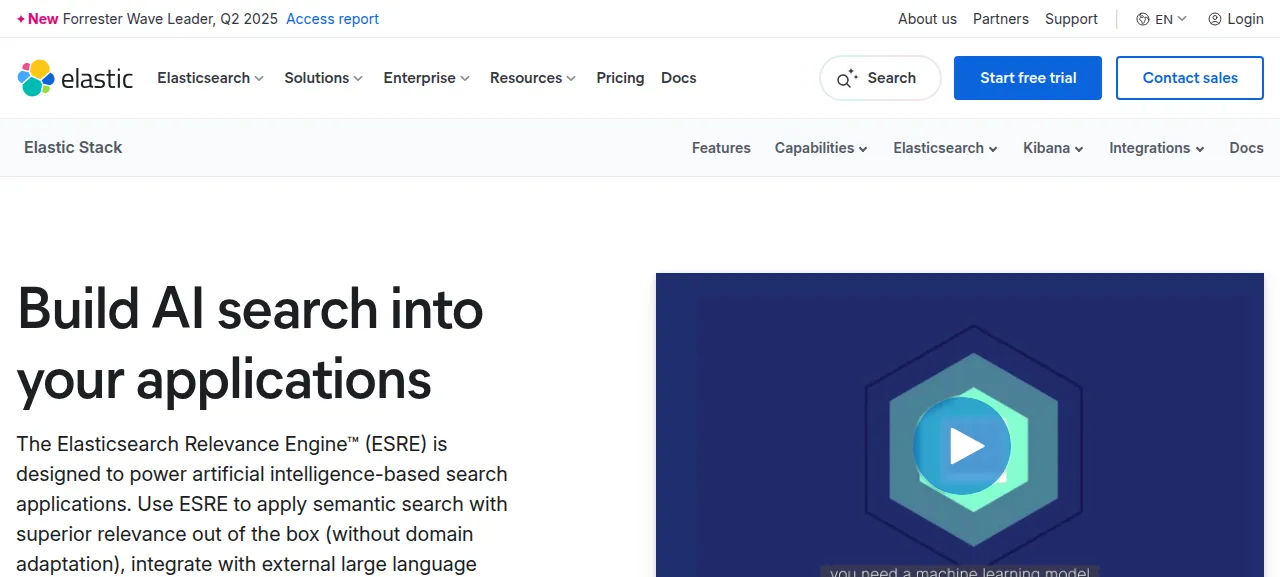The image size is (1280, 577).
Task: Click the Contact sales button
Action: point(1190,78)
